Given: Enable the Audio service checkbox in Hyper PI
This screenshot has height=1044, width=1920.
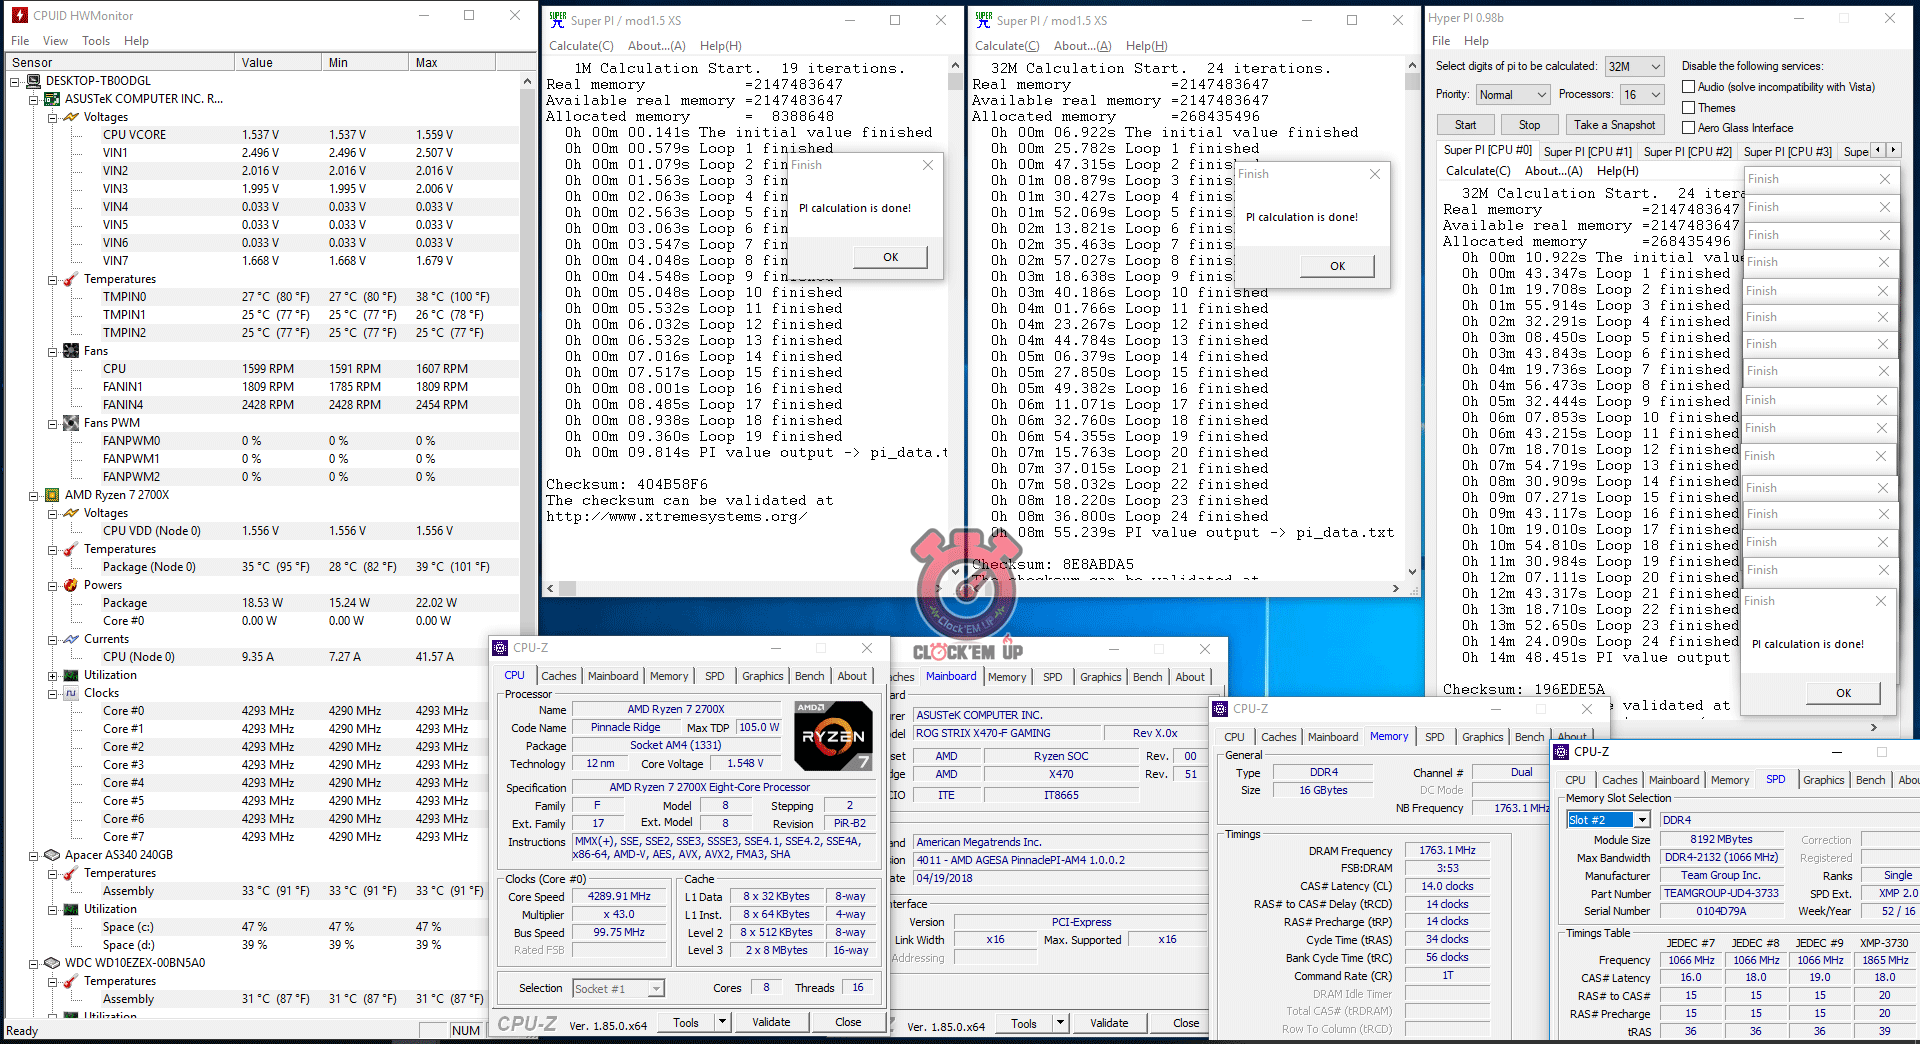Looking at the screenshot, I should click(x=1689, y=87).
